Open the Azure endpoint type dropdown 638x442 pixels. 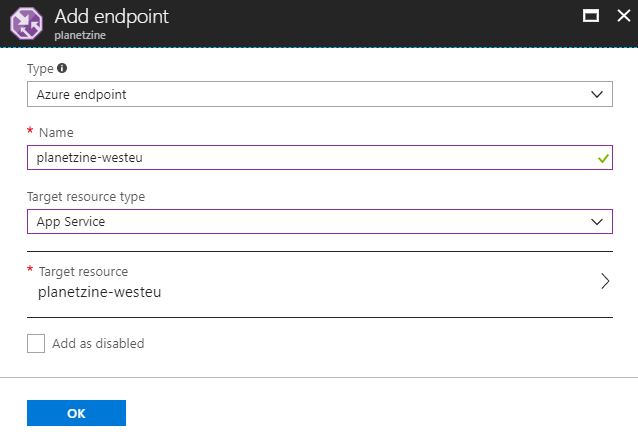click(320, 94)
